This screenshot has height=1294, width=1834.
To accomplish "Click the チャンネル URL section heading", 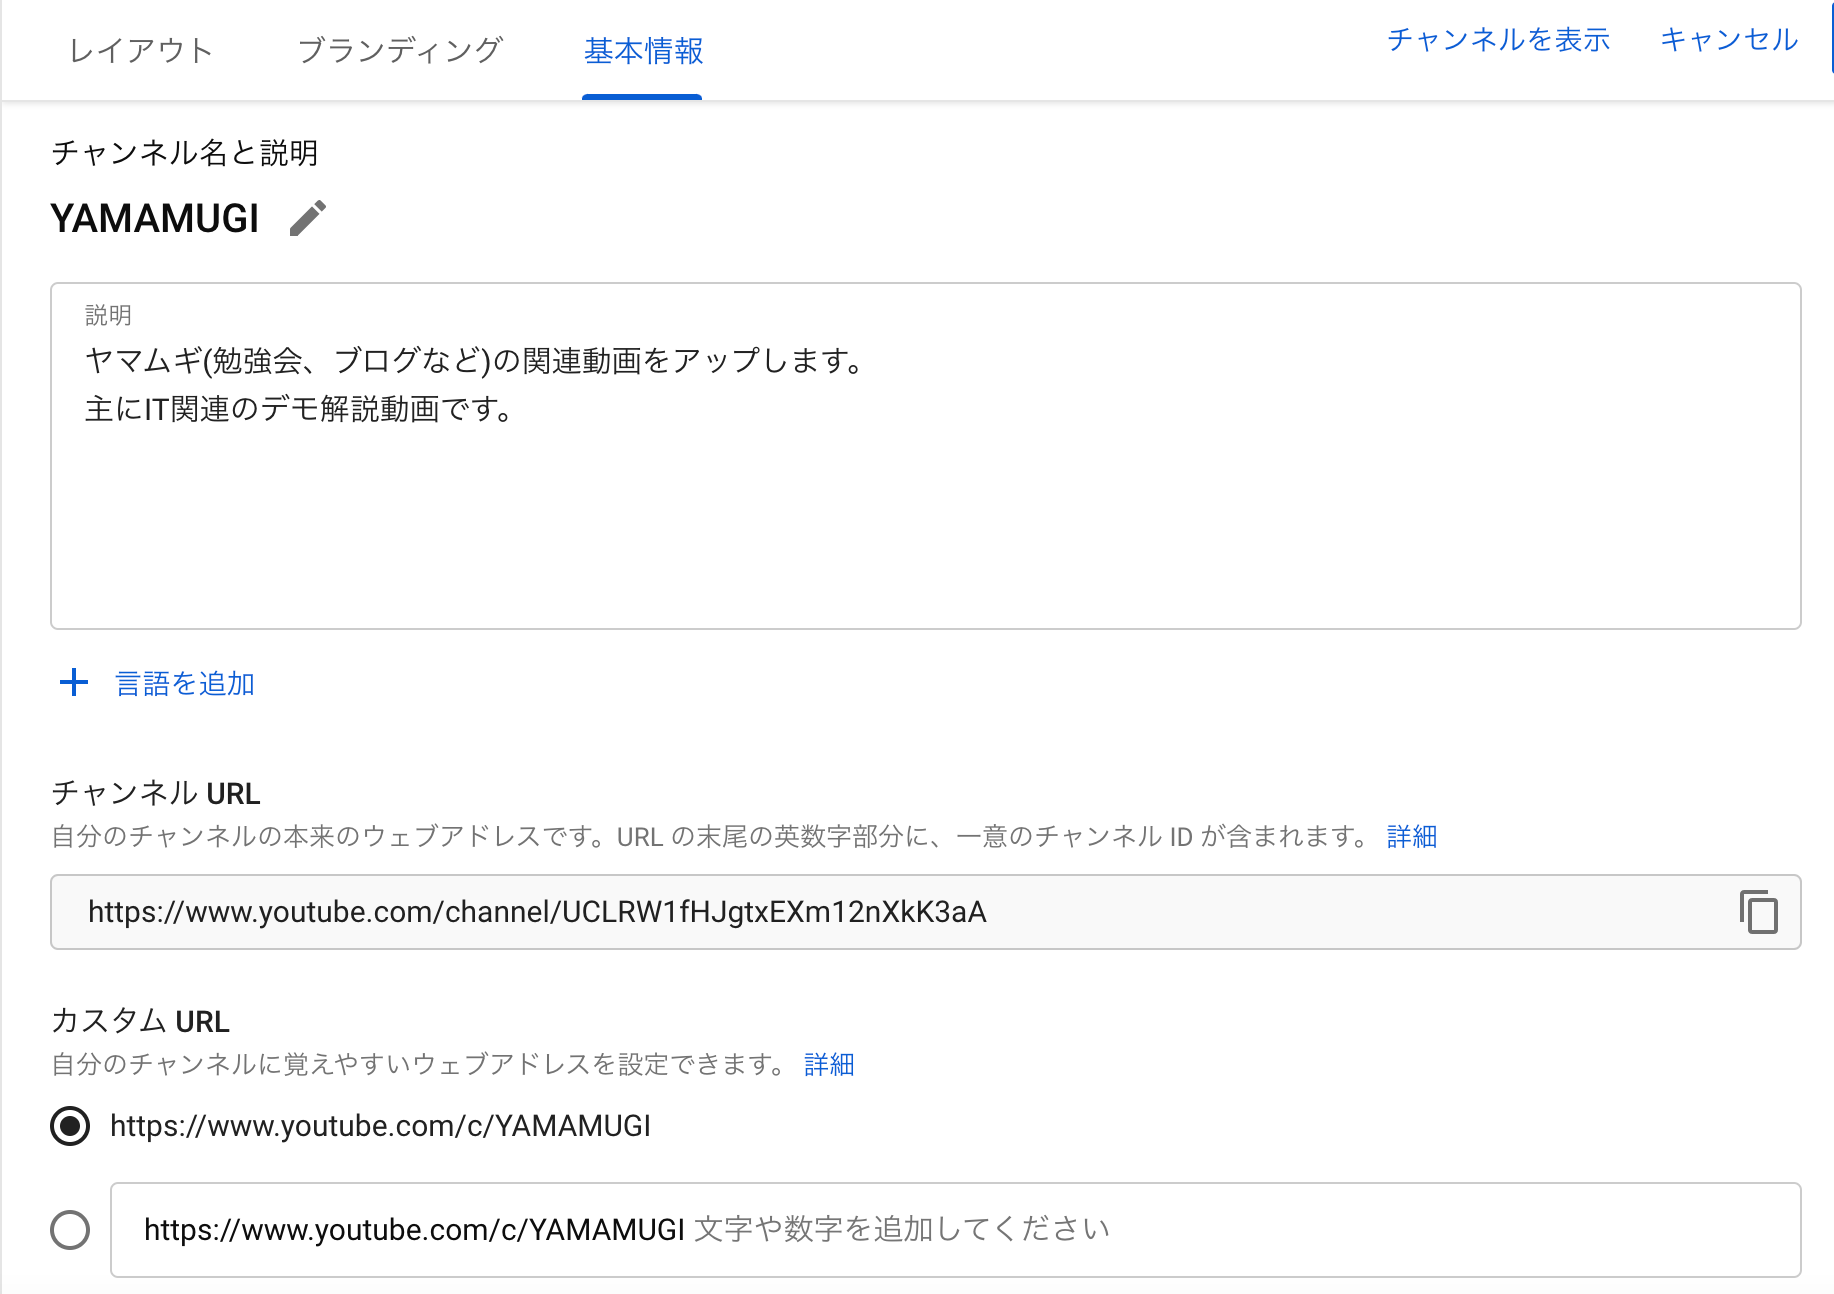I will (156, 793).
